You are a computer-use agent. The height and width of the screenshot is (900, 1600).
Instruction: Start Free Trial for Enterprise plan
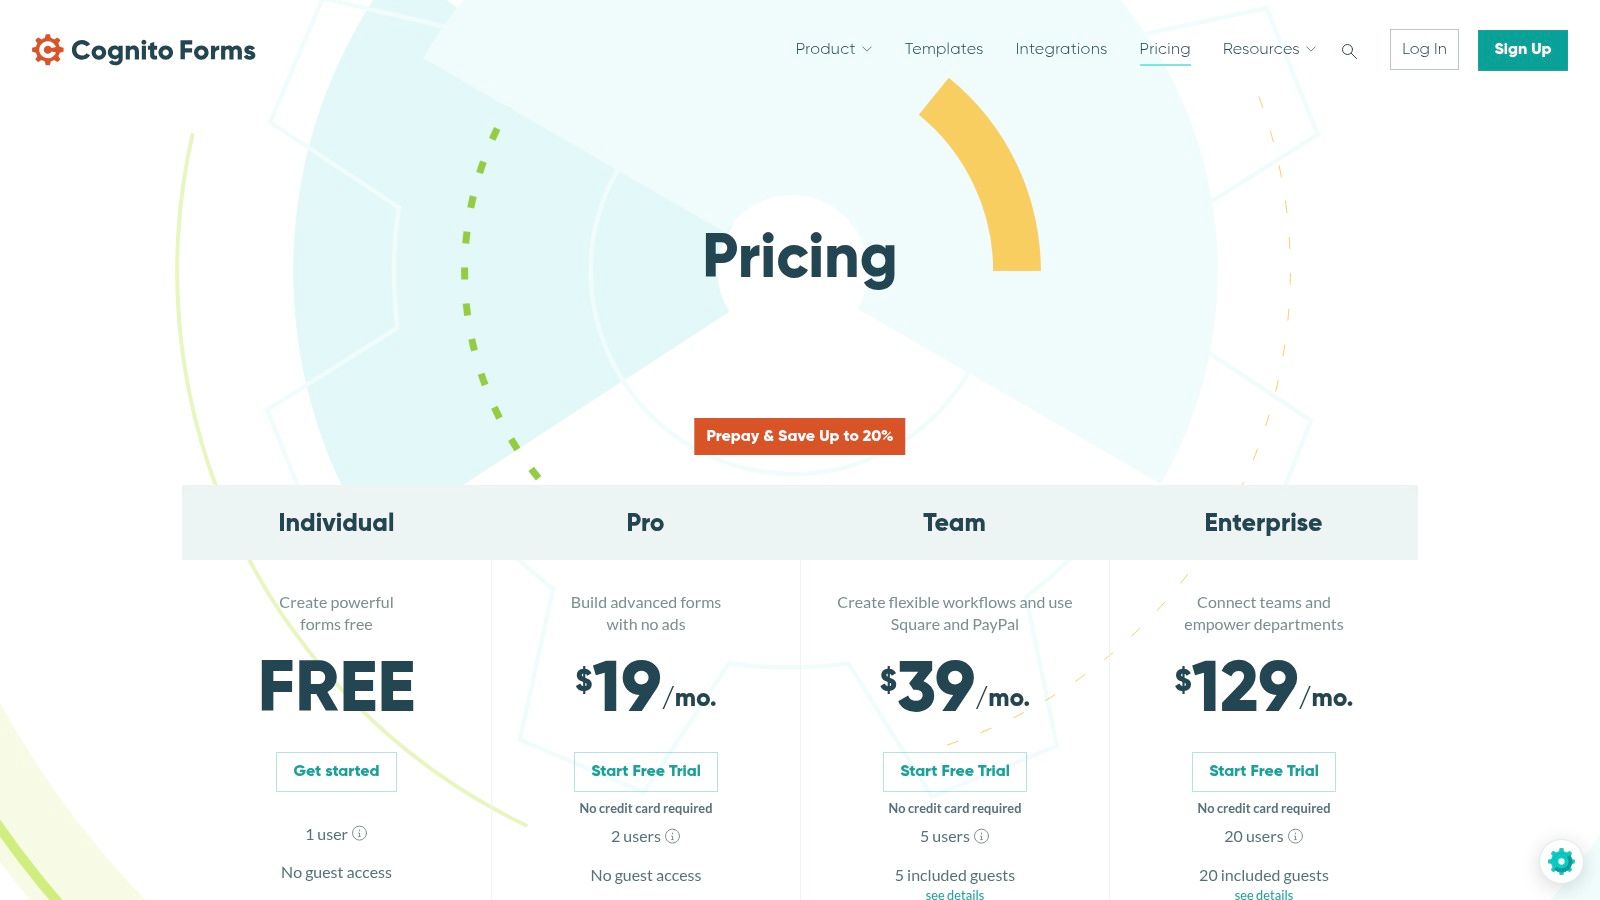coord(1264,771)
